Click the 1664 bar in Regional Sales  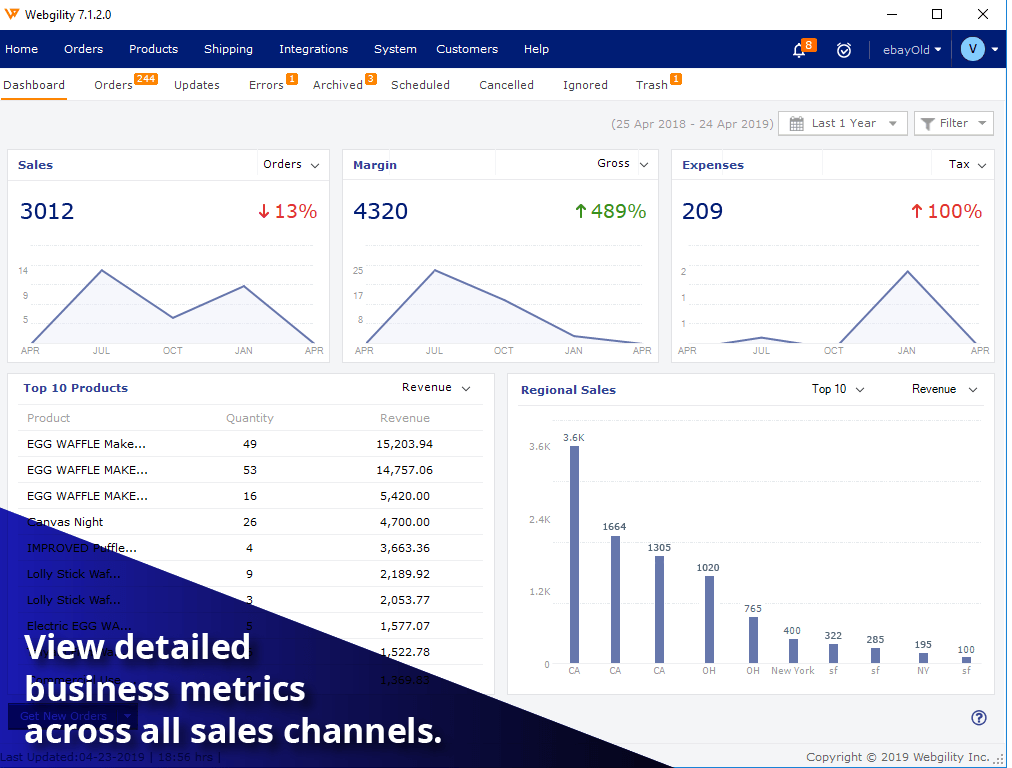tap(615, 600)
